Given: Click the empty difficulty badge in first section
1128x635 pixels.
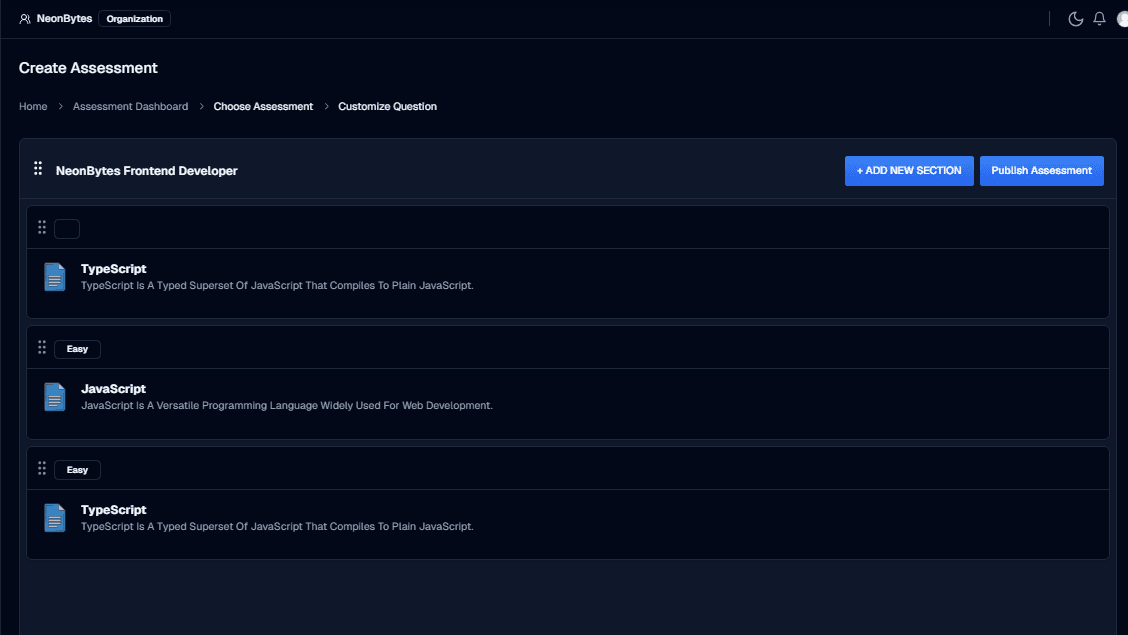Looking at the screenshot, I should tap(67, 229).
